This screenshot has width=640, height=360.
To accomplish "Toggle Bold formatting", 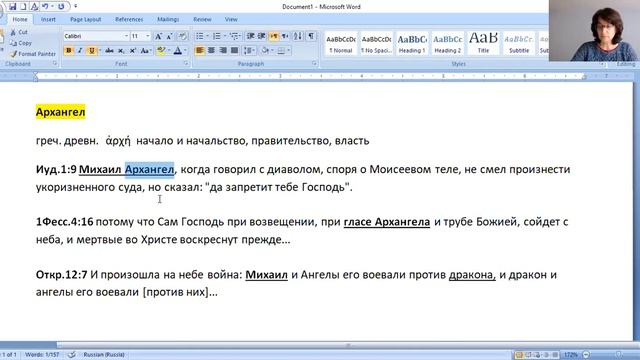I will coord(69,51).
